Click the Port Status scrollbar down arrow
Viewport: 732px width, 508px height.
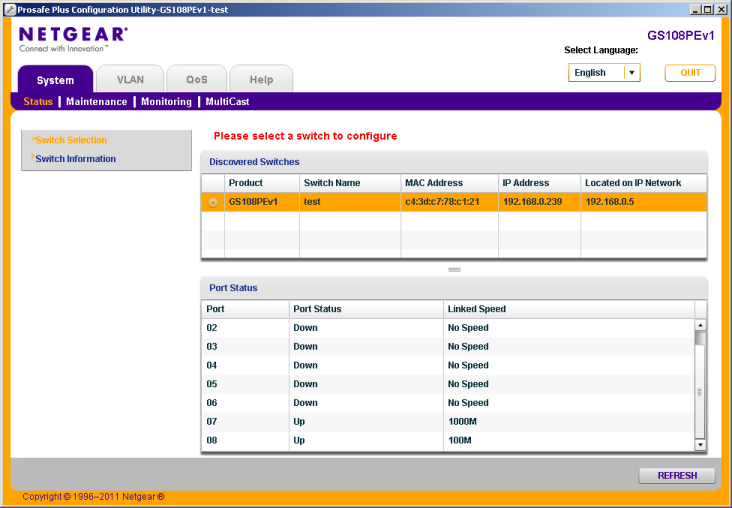[700, 445]
